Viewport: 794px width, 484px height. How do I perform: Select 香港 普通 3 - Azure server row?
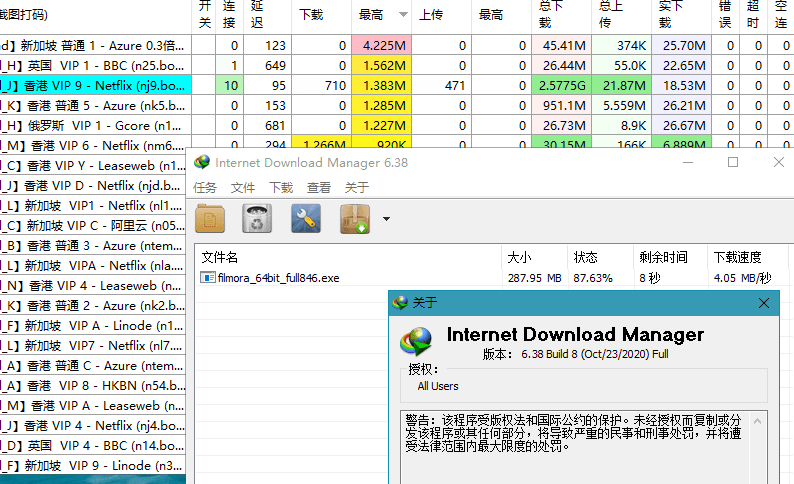coord(93,246)
